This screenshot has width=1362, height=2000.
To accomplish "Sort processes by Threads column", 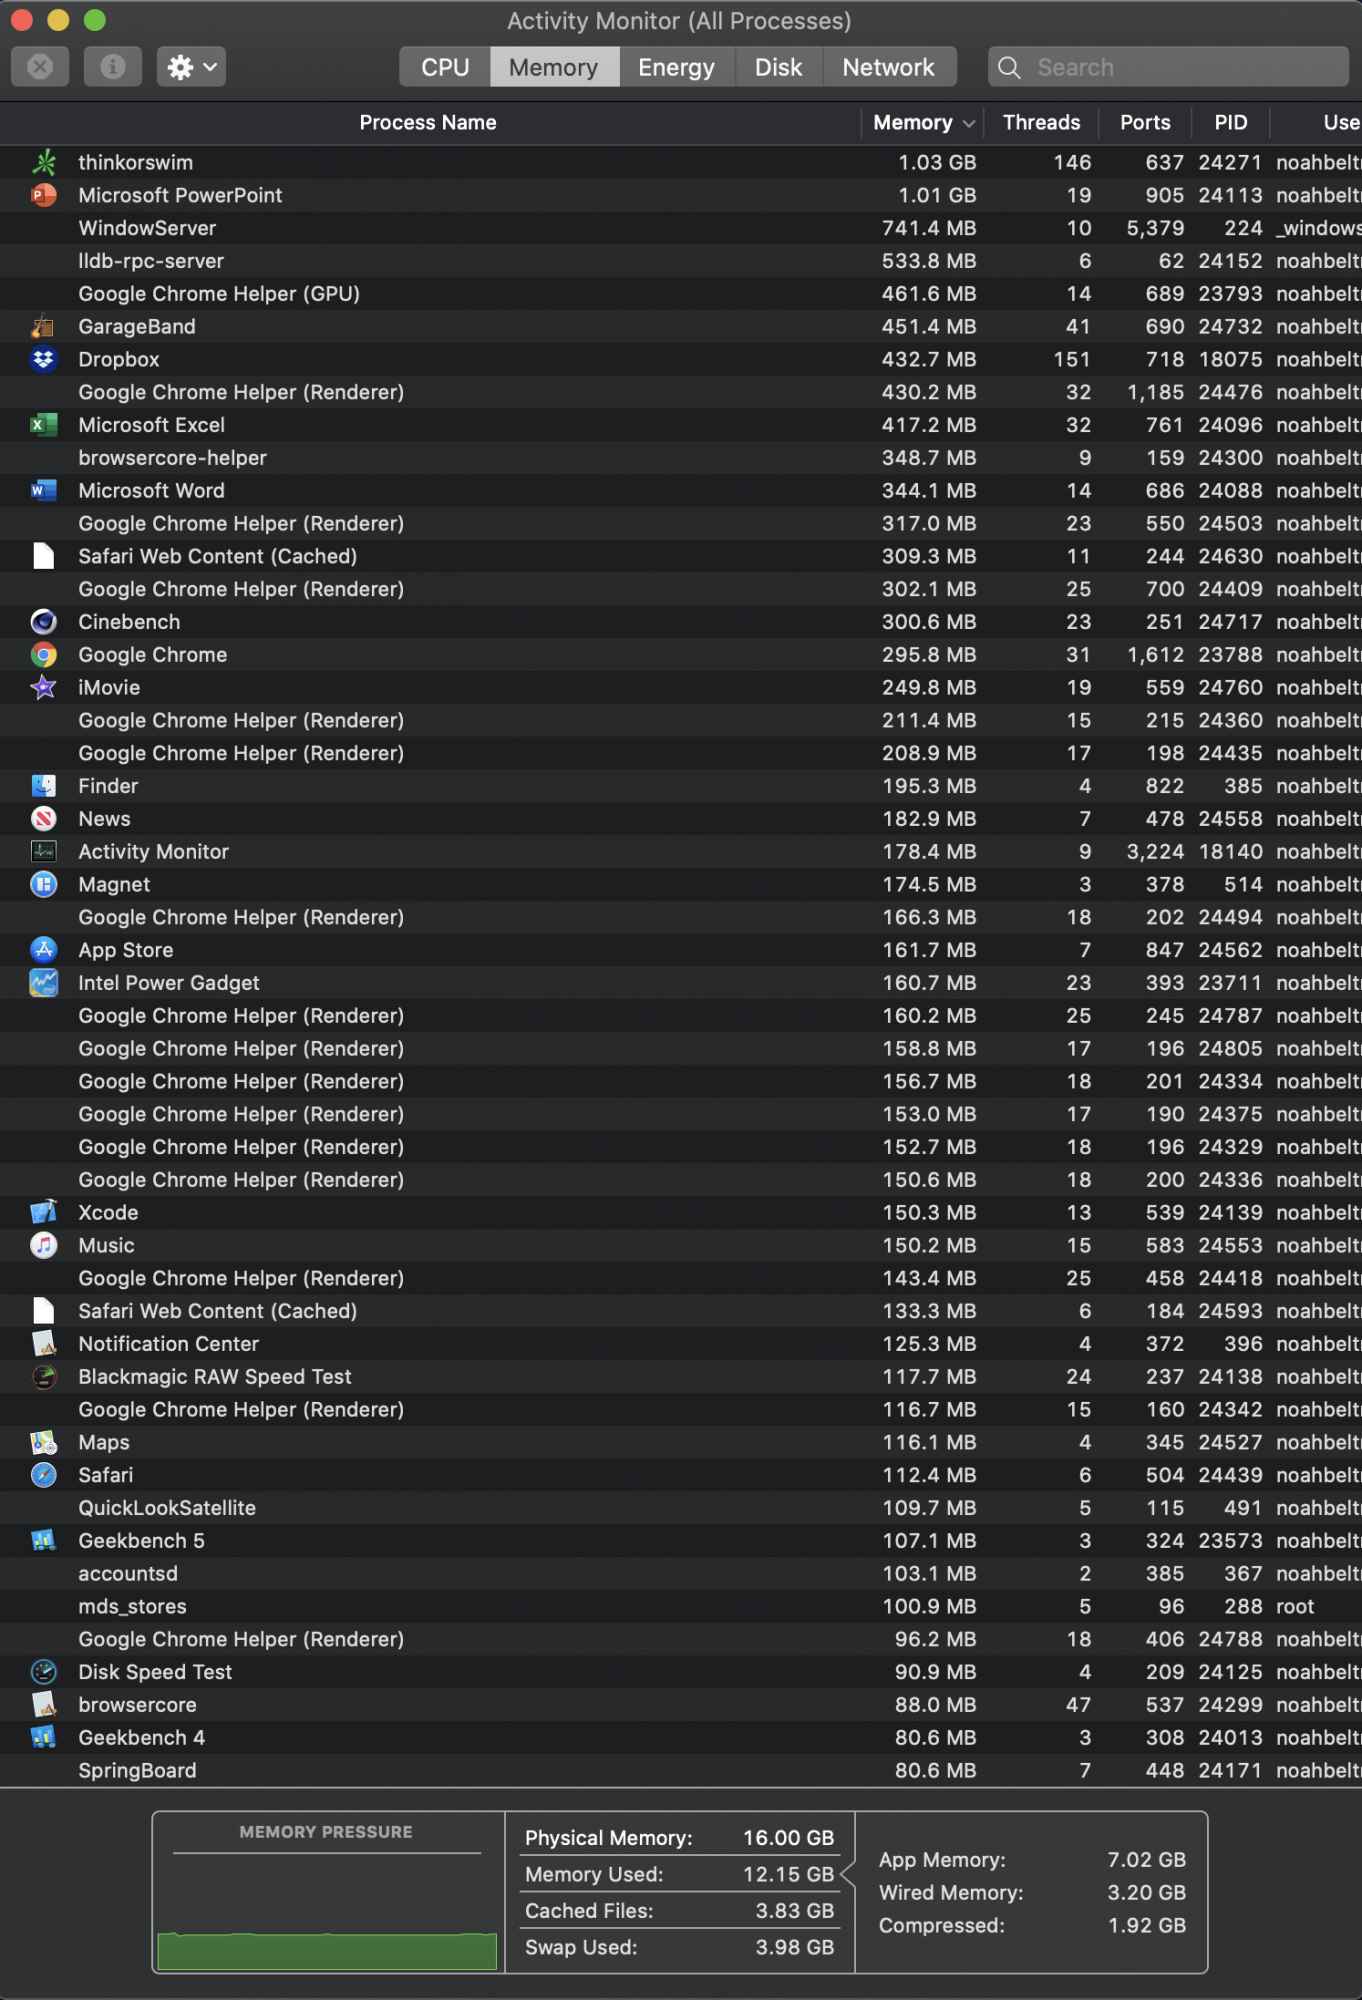I will pos(1041,122).
